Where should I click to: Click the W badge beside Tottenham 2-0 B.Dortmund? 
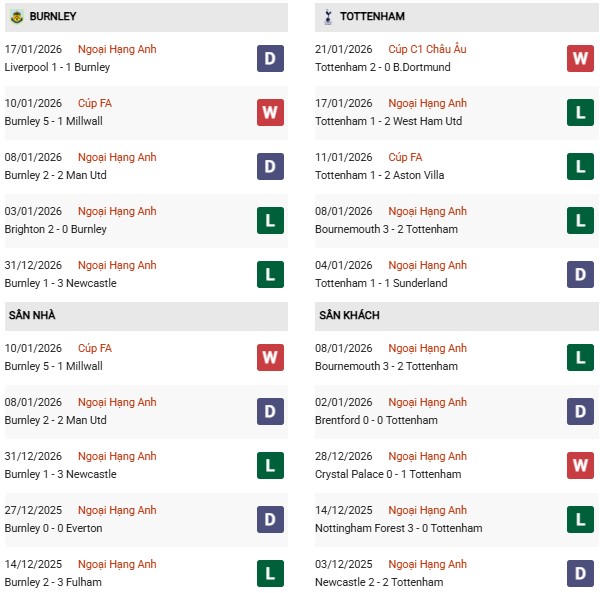(581, 59)
